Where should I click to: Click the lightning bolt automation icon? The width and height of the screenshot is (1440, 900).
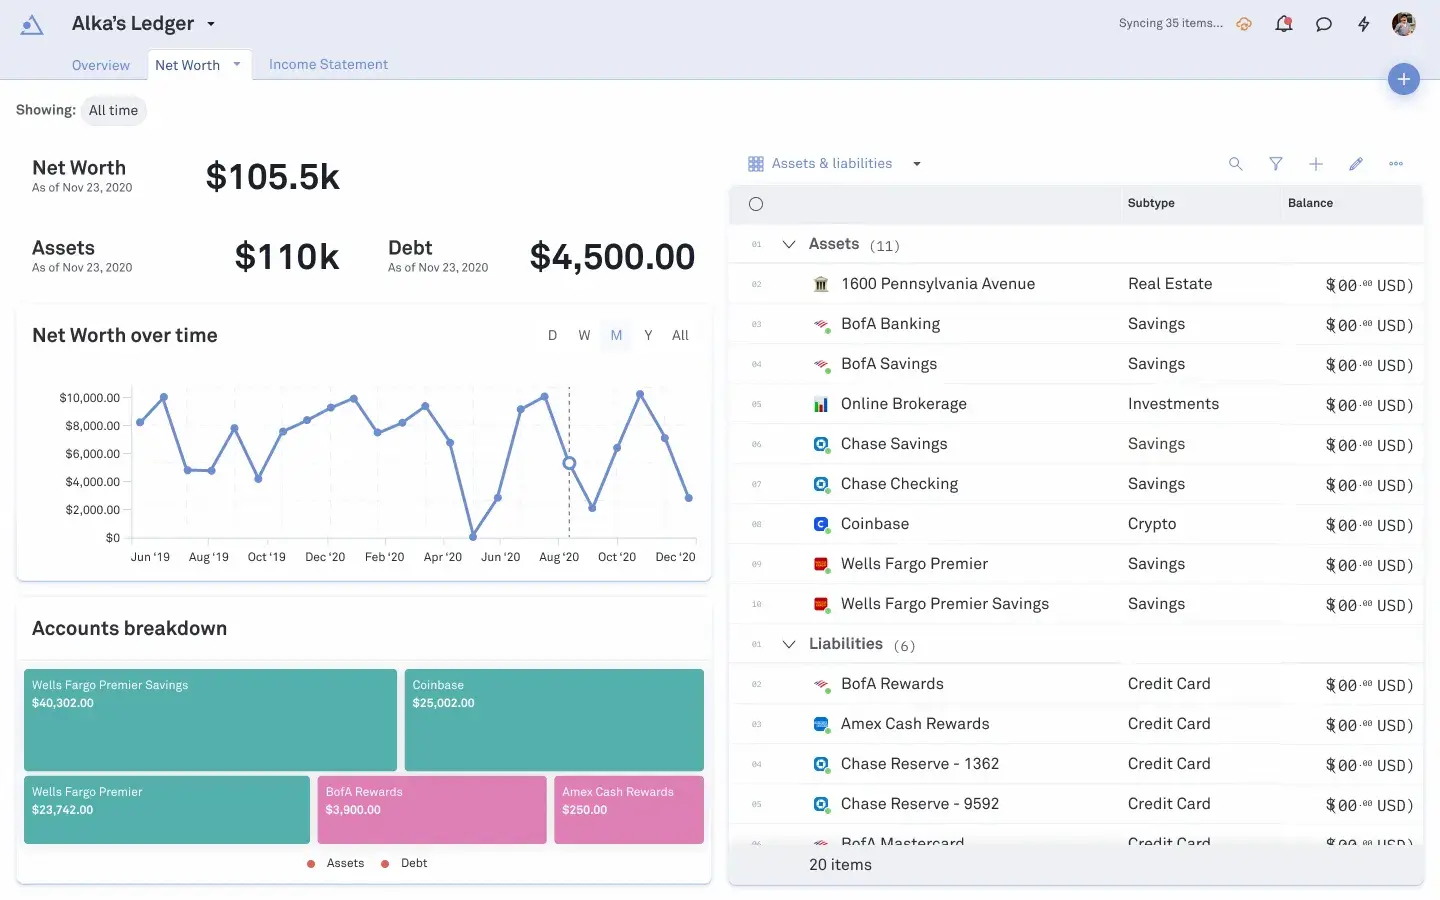[x=1364, y=24]
